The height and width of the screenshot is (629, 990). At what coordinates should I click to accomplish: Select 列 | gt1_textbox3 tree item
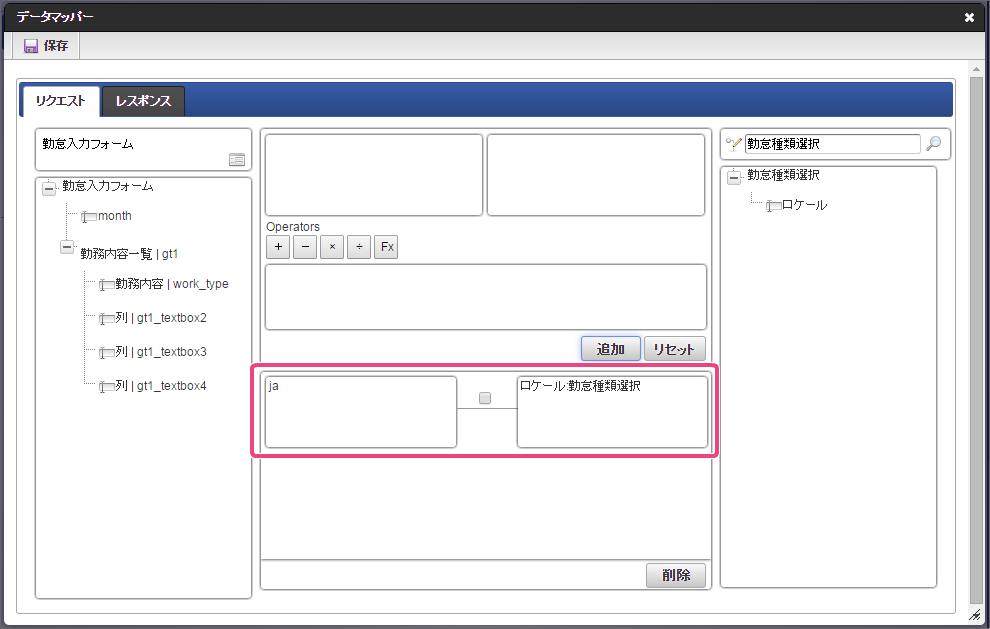160,352
